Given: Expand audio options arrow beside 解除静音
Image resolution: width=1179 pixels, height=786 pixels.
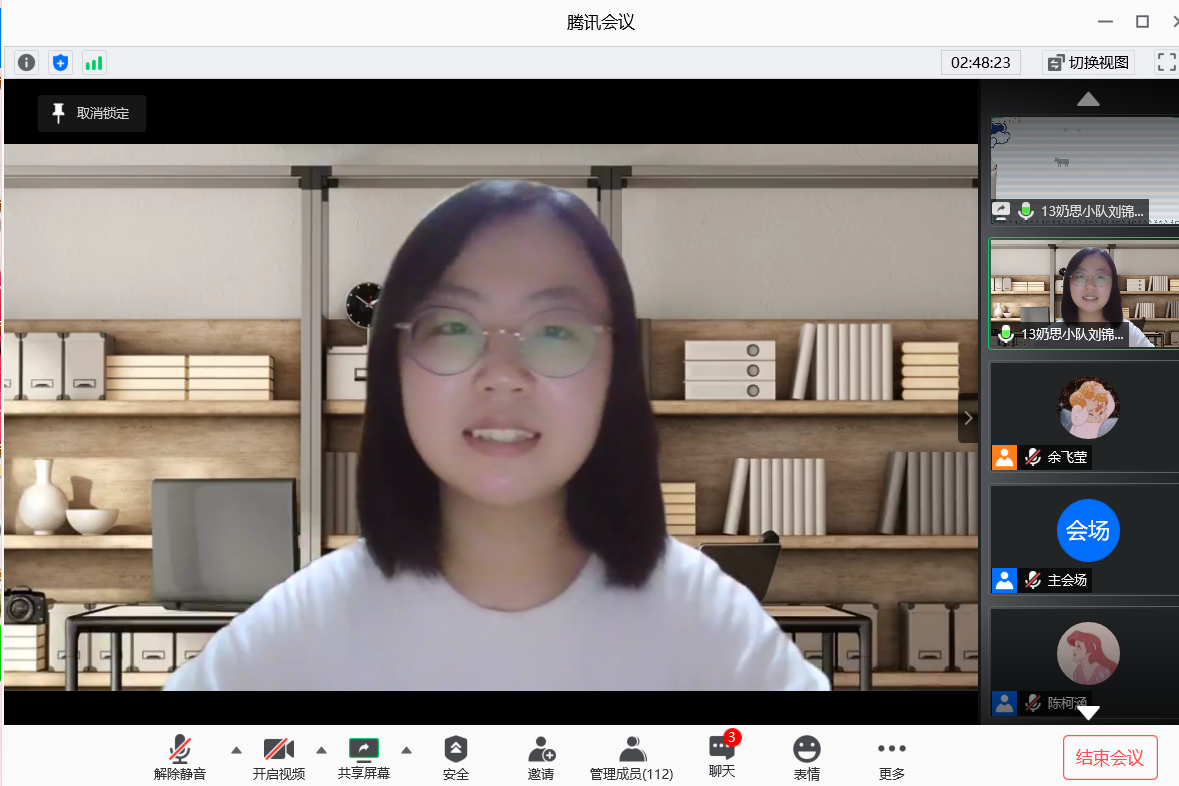Looking at the screenshot, I should [x=236, y=750].
